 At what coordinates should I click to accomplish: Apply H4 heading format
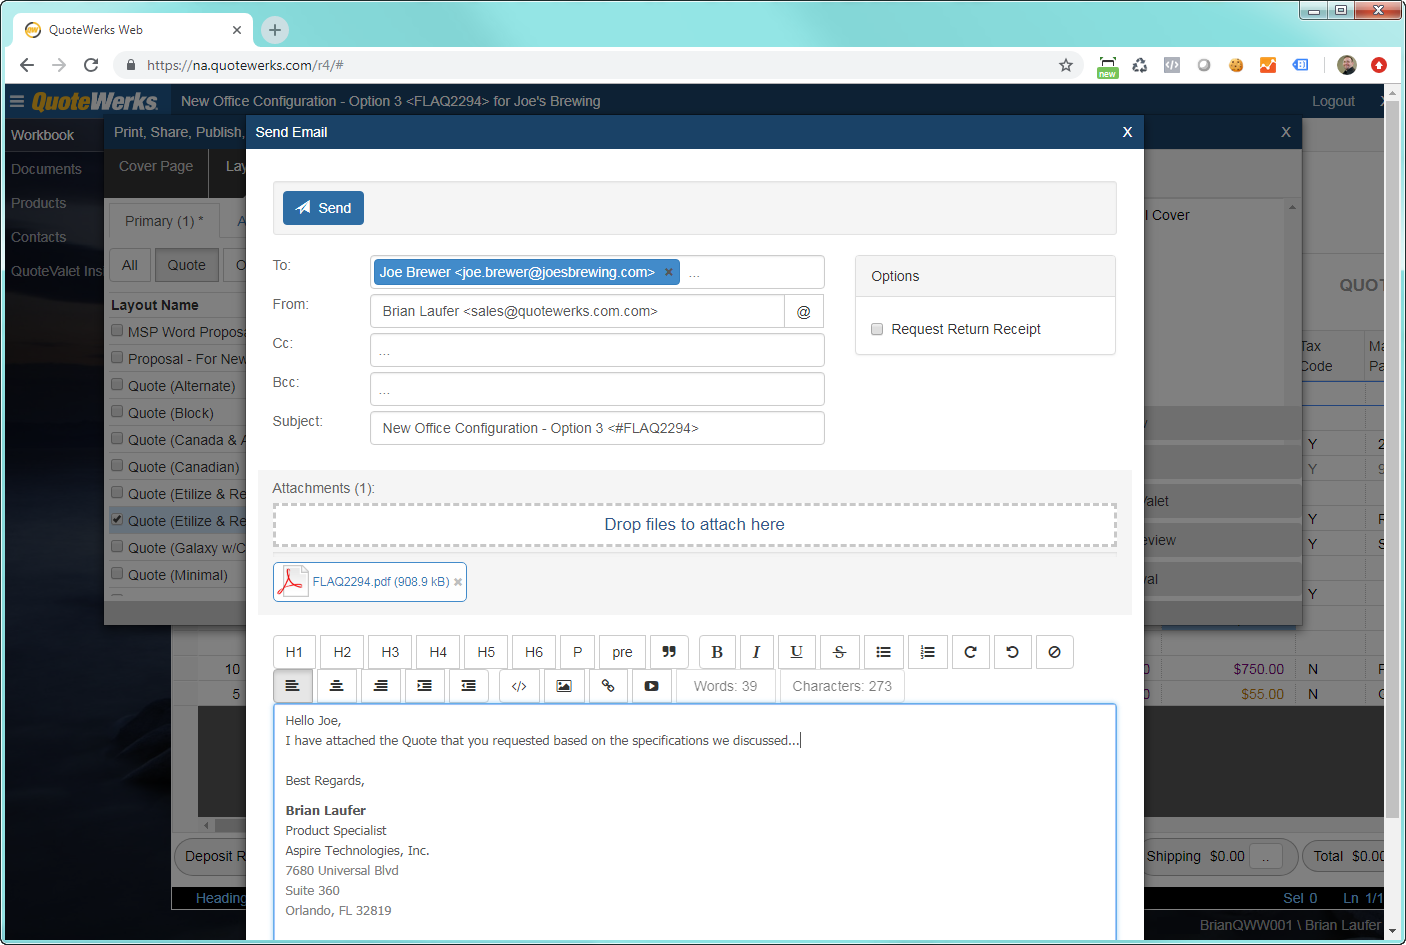click(438, 652)
